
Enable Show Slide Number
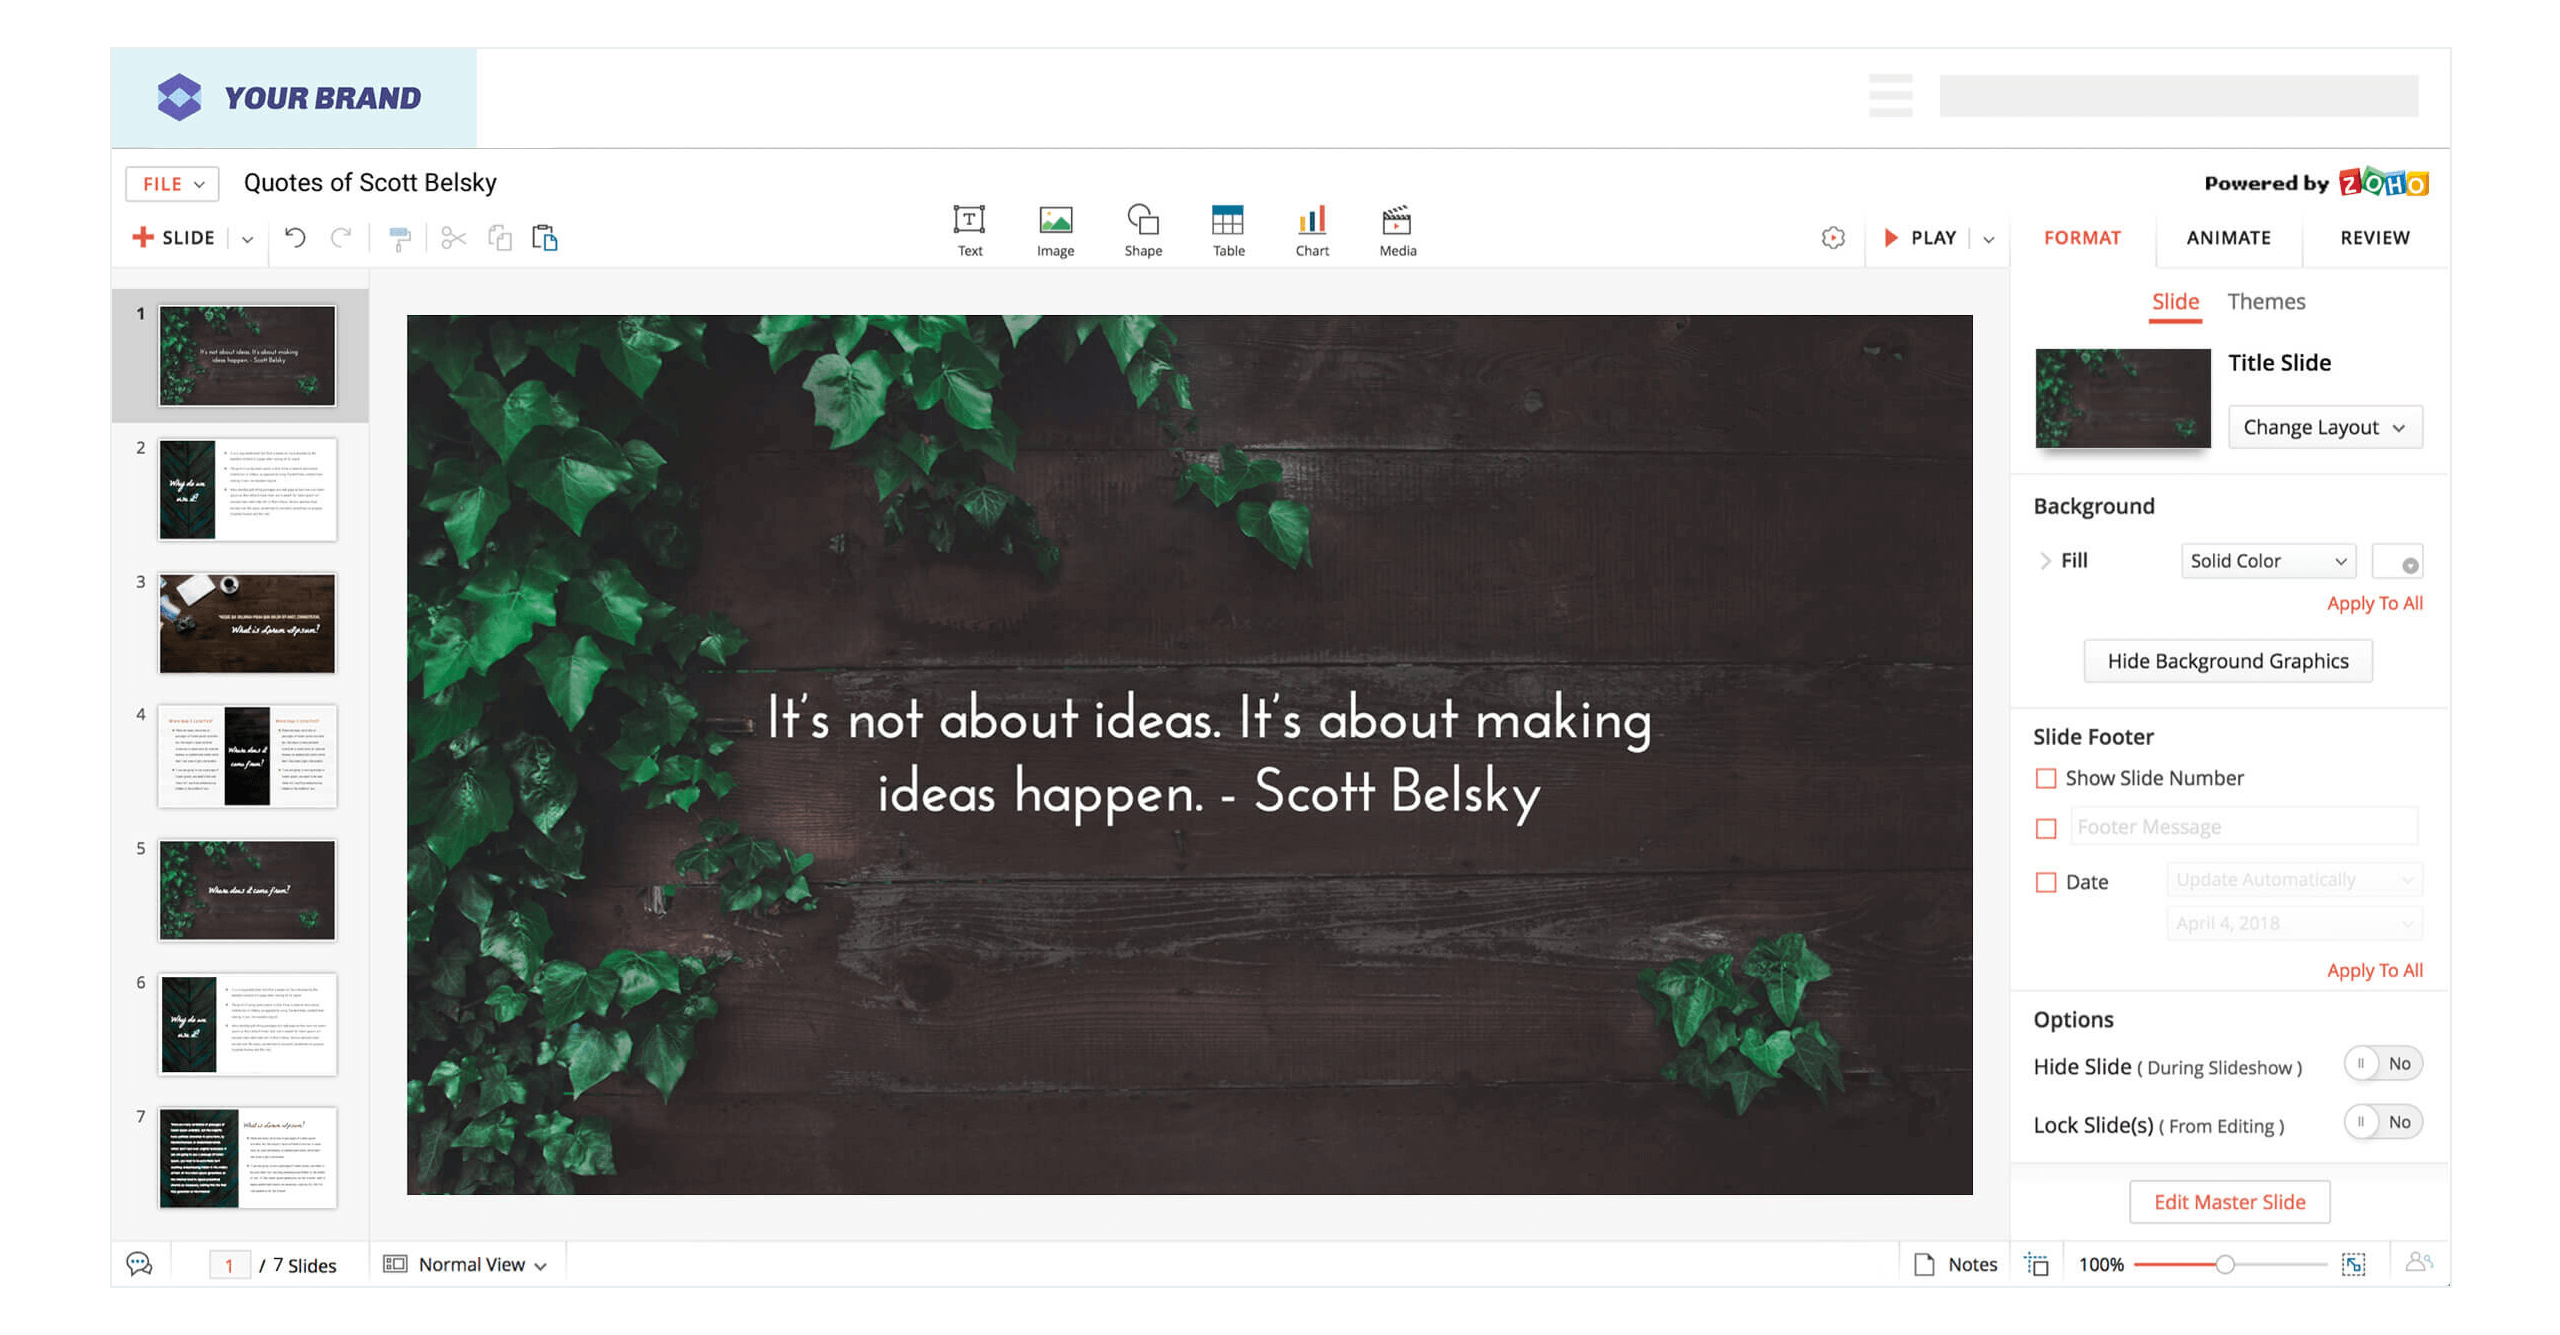[x=2046, y=778]
